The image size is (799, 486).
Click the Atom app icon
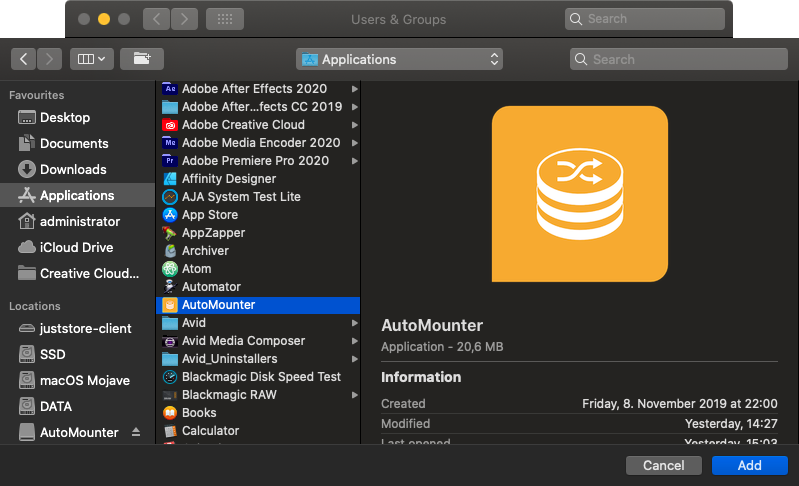tap(170, 269)
